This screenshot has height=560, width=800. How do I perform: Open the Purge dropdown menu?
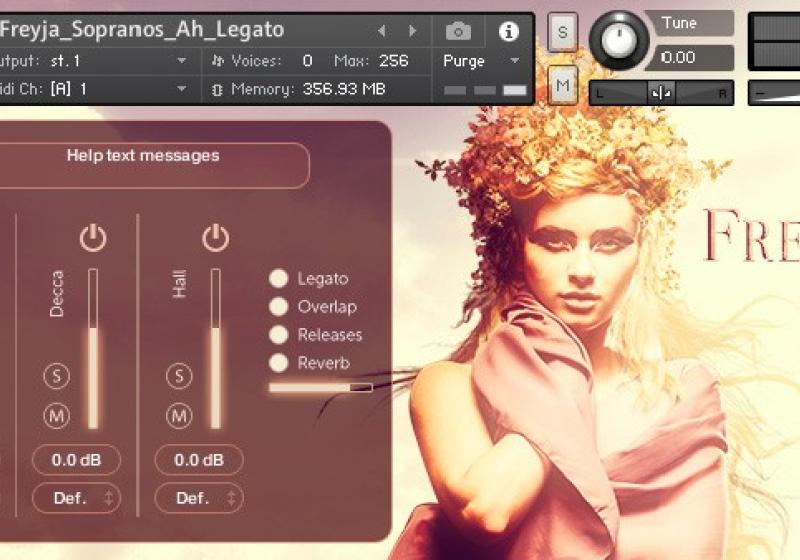coord(481,61)
